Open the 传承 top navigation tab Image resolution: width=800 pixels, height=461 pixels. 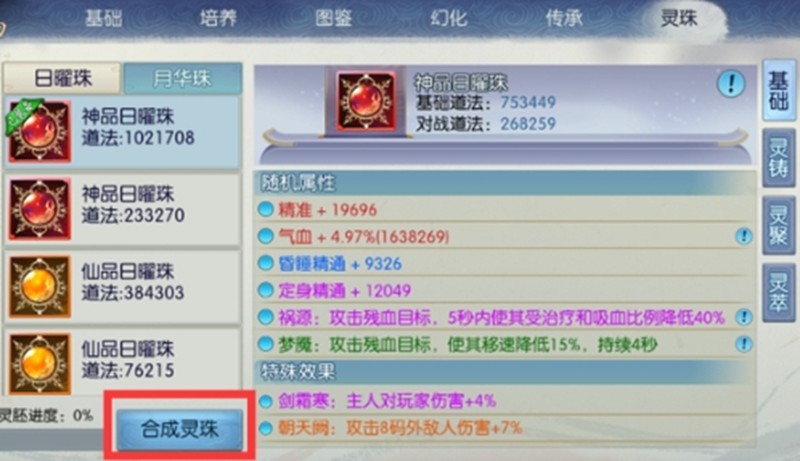(564, 18)
